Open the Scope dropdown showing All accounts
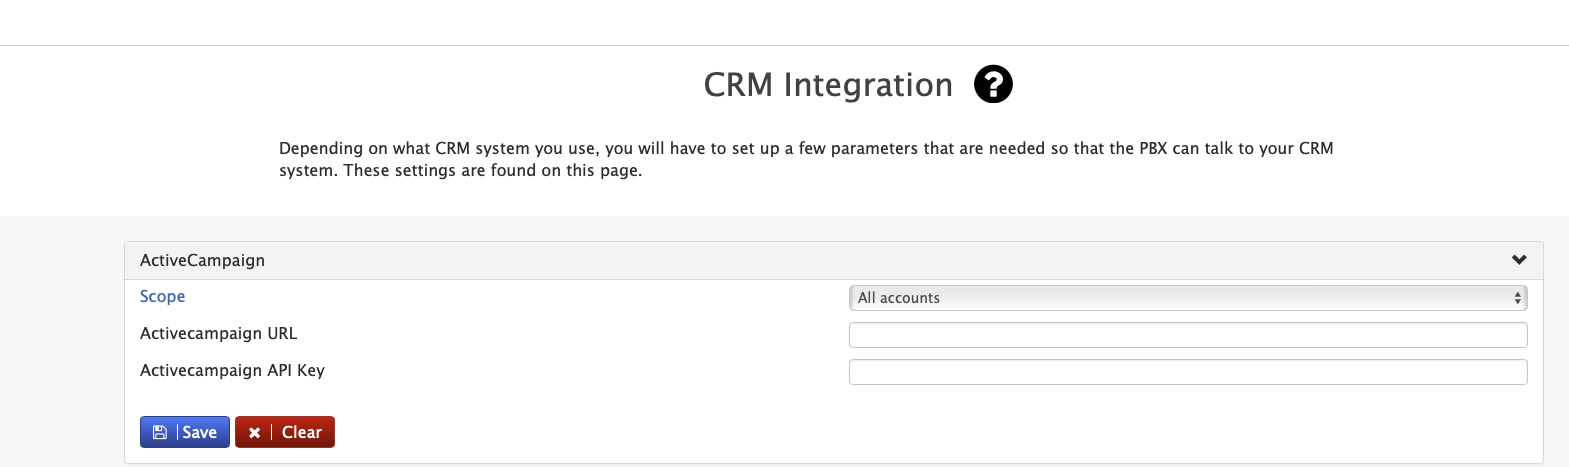 click(x=1188, y=298)
